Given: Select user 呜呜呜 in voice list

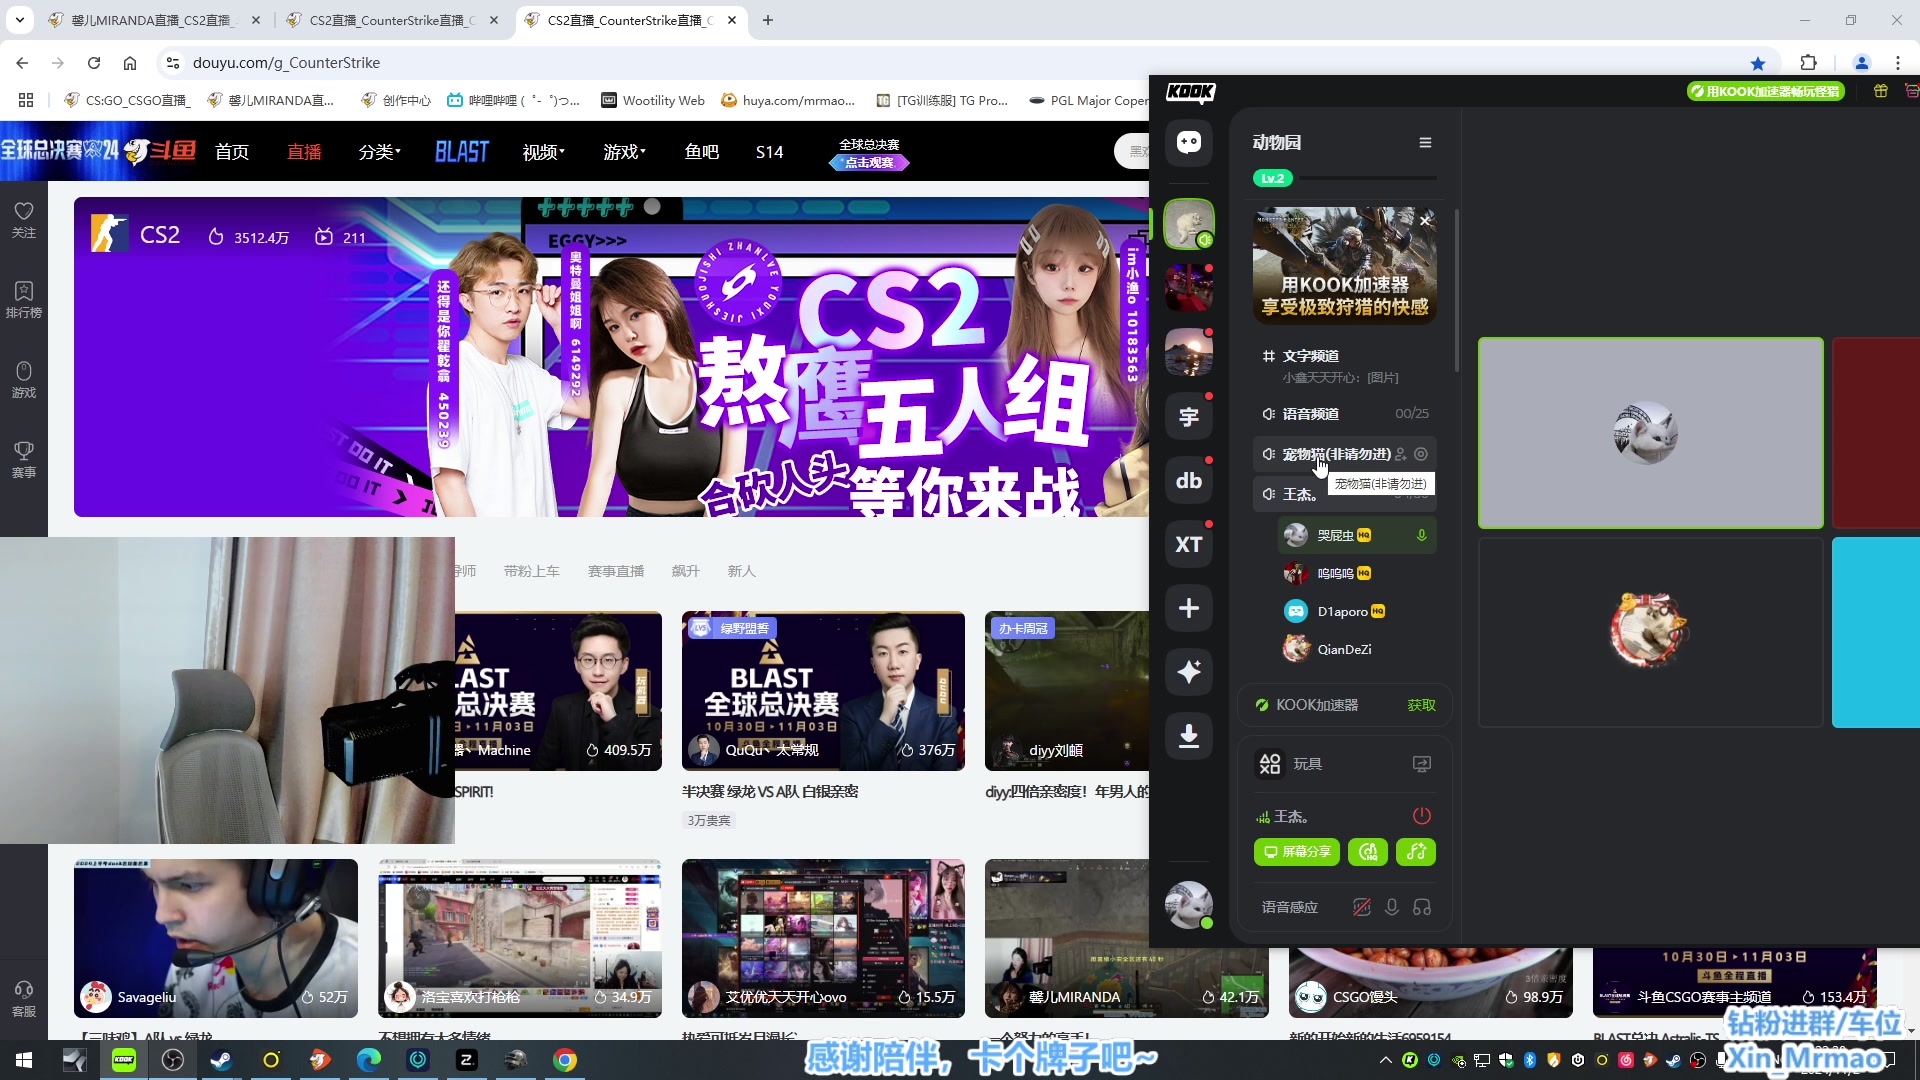Looking at the screenshot, I should (1357, 573).
